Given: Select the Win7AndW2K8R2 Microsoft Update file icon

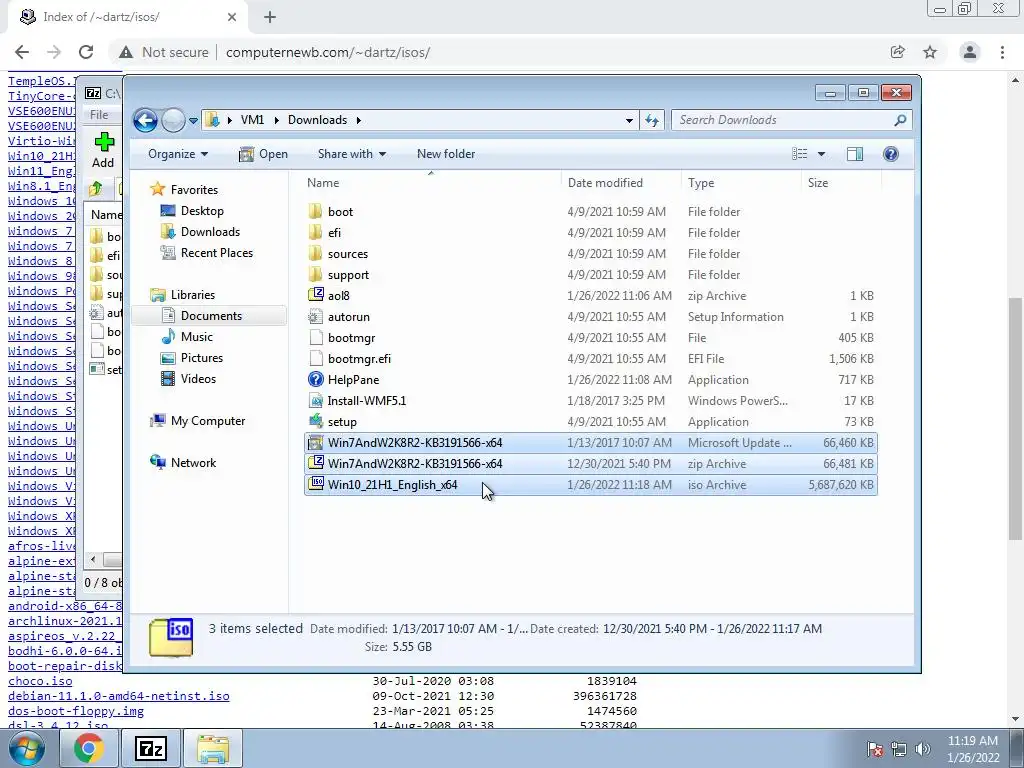Looking at the screenshot, I should point(316,443).
